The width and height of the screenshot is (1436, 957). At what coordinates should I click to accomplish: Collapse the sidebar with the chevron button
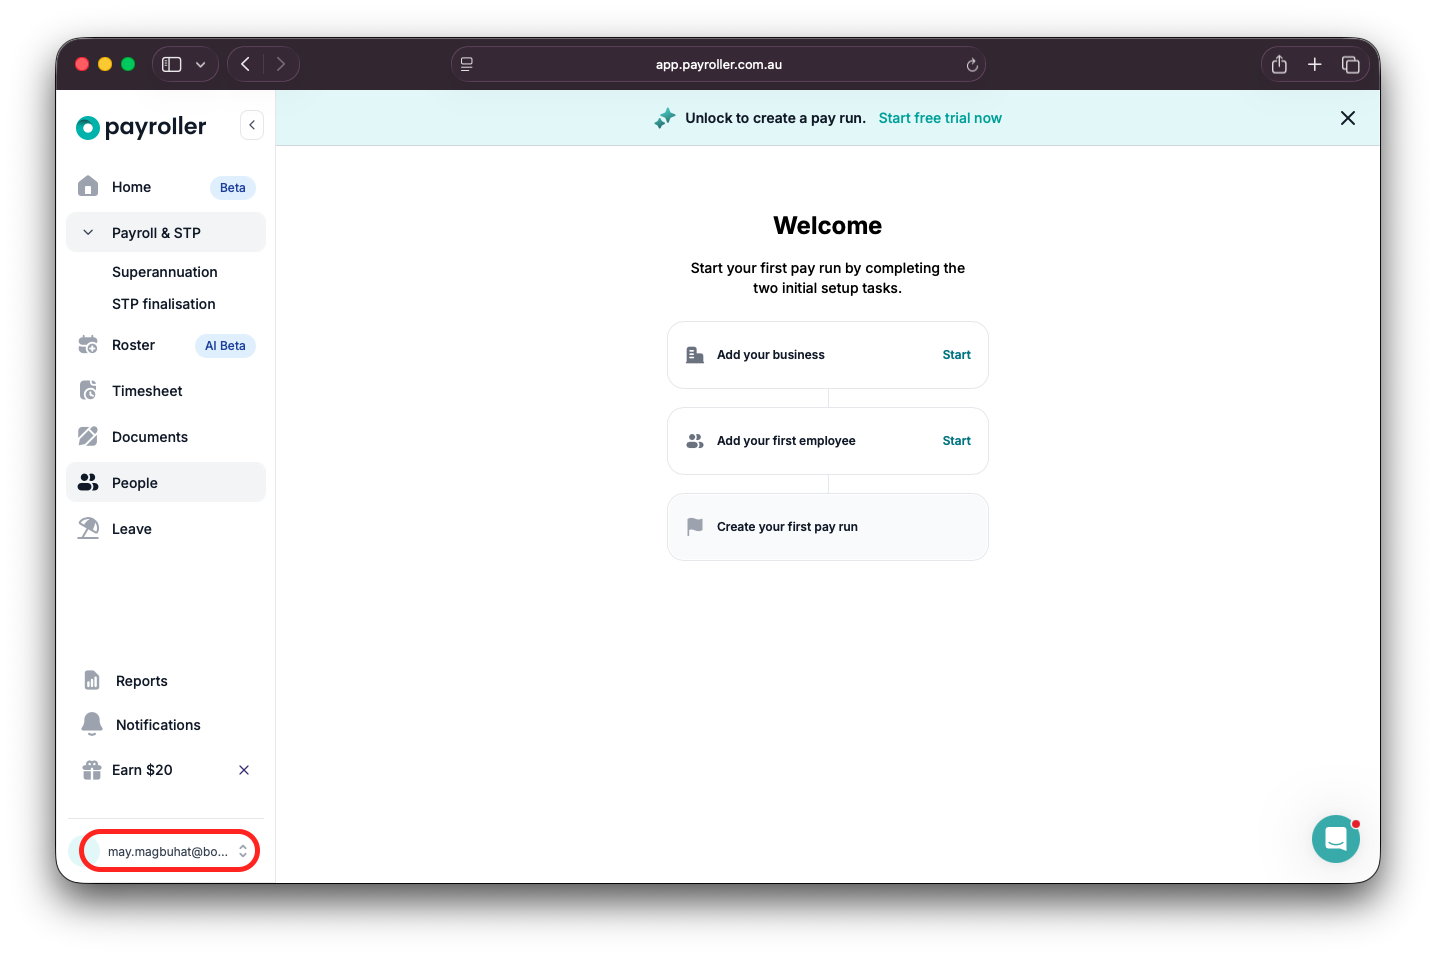click(x=252, y=125)
